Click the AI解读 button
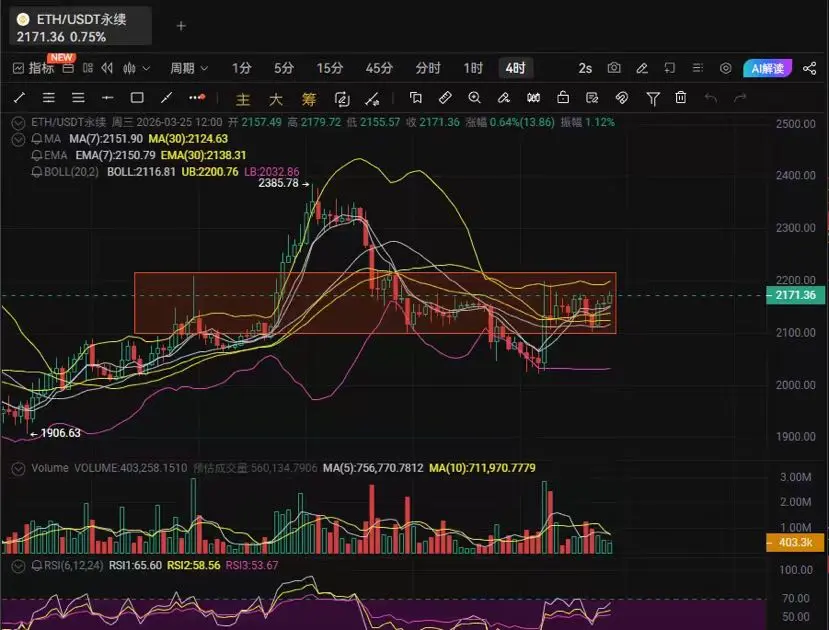Image resolution: width=829 pixels, height=630 pixels. point(768,68)
